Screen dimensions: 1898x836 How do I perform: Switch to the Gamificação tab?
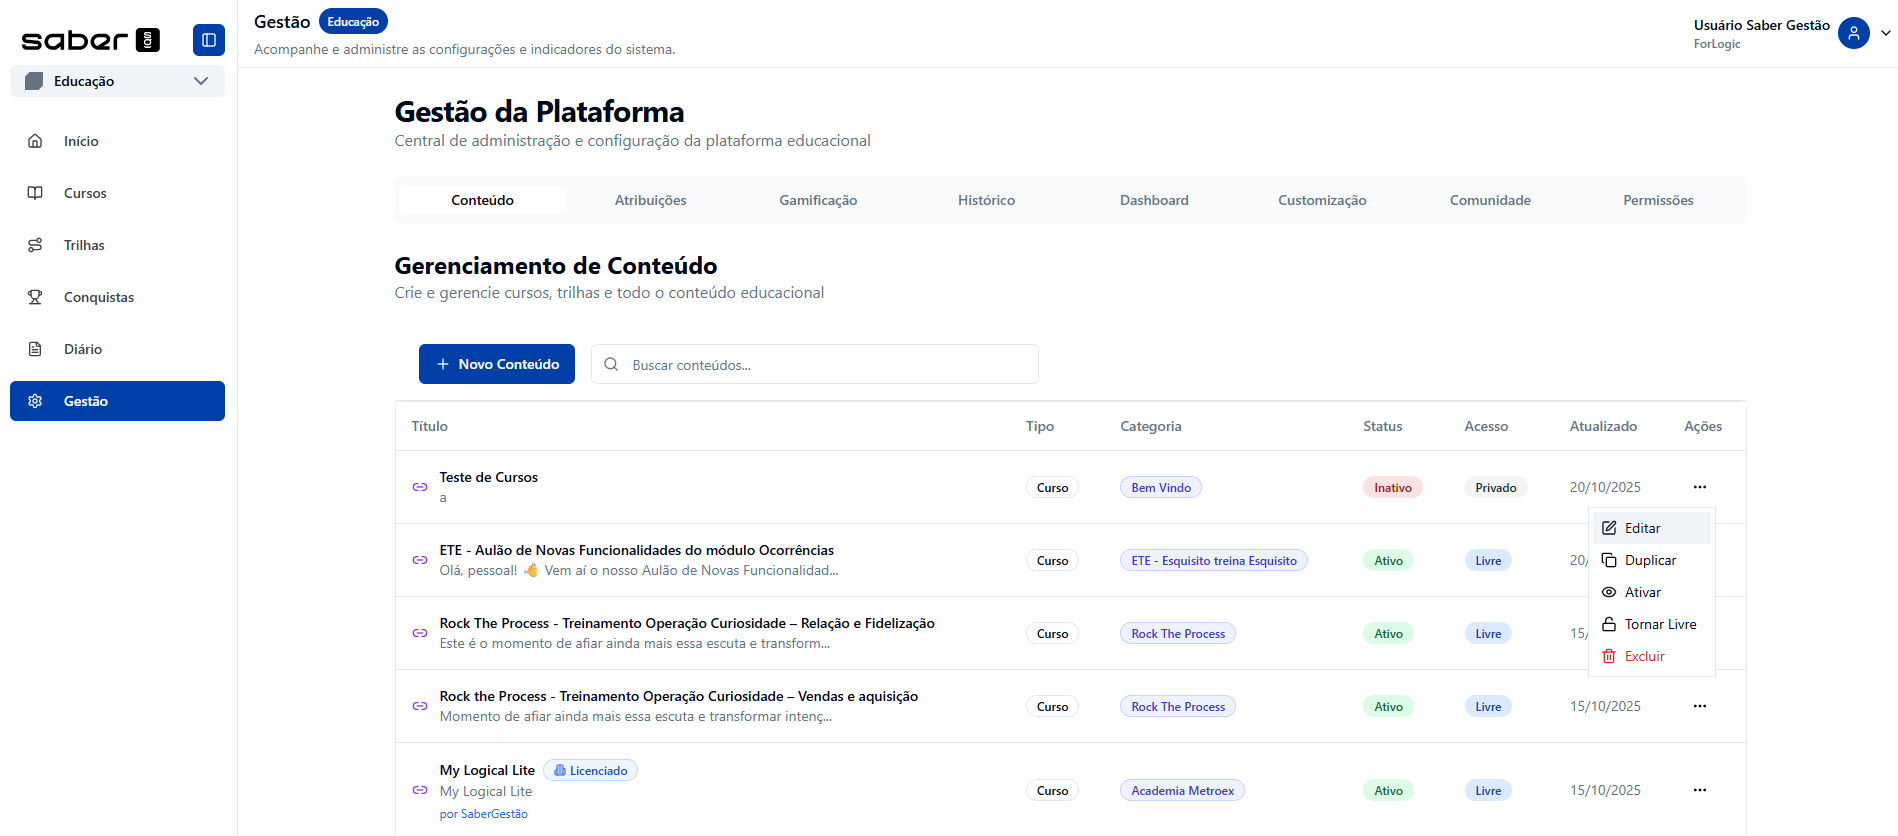(818, 200)
